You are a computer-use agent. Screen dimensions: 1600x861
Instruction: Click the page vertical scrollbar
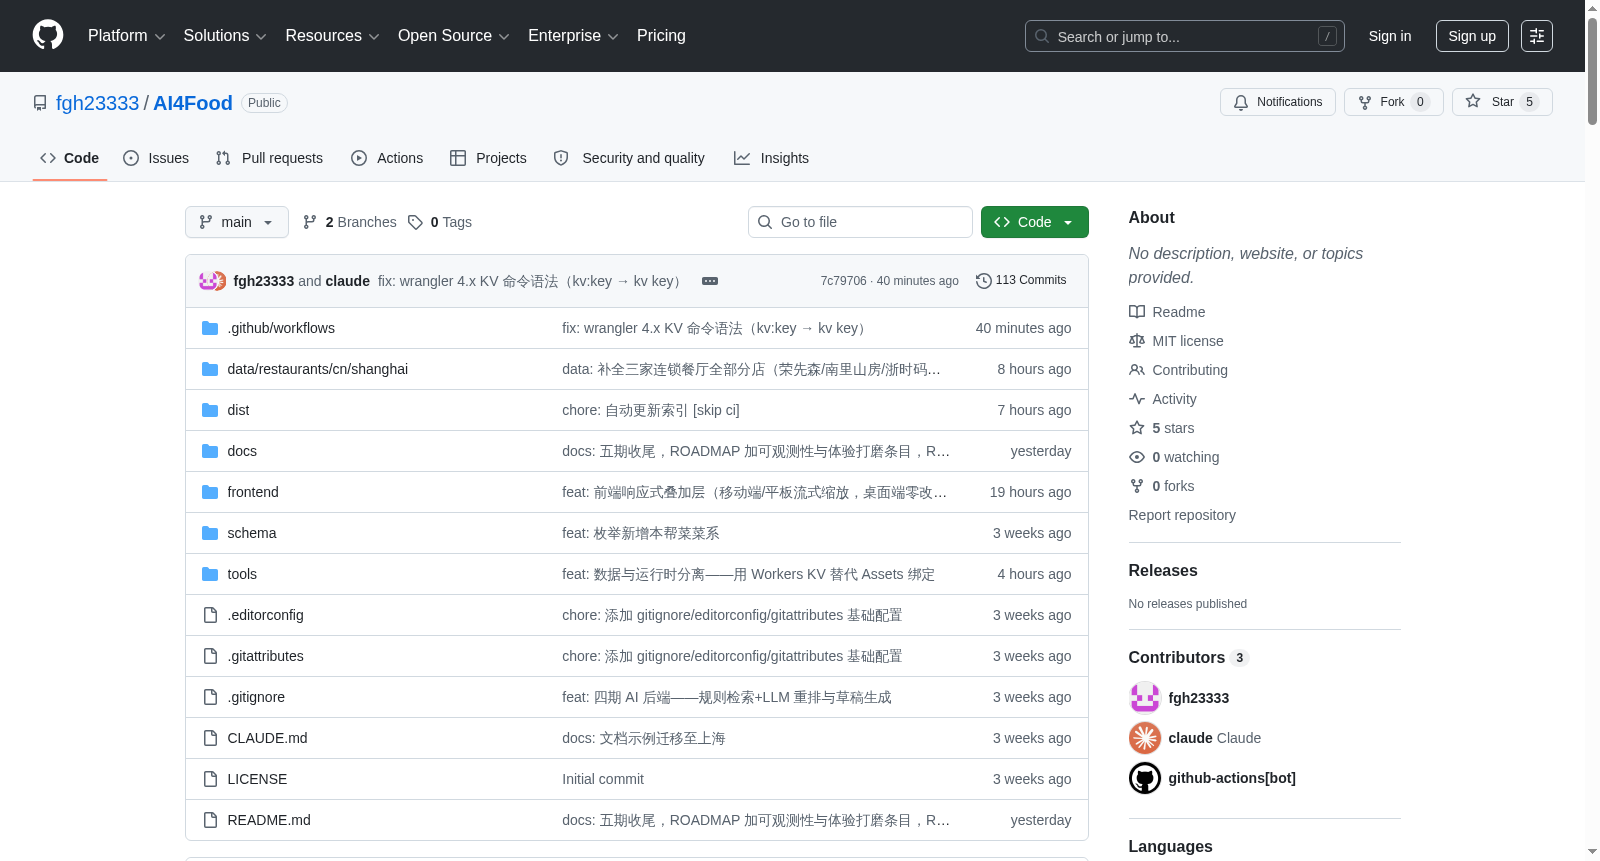tap(1592, 72)
